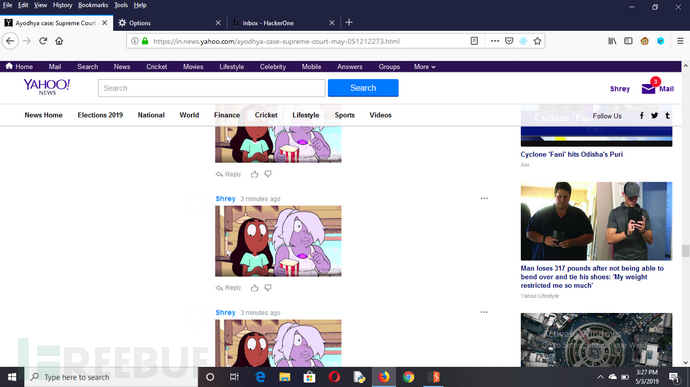Open page actions three-dot menu in address bar
690x387 pixels.
click(x=495, y=41)
